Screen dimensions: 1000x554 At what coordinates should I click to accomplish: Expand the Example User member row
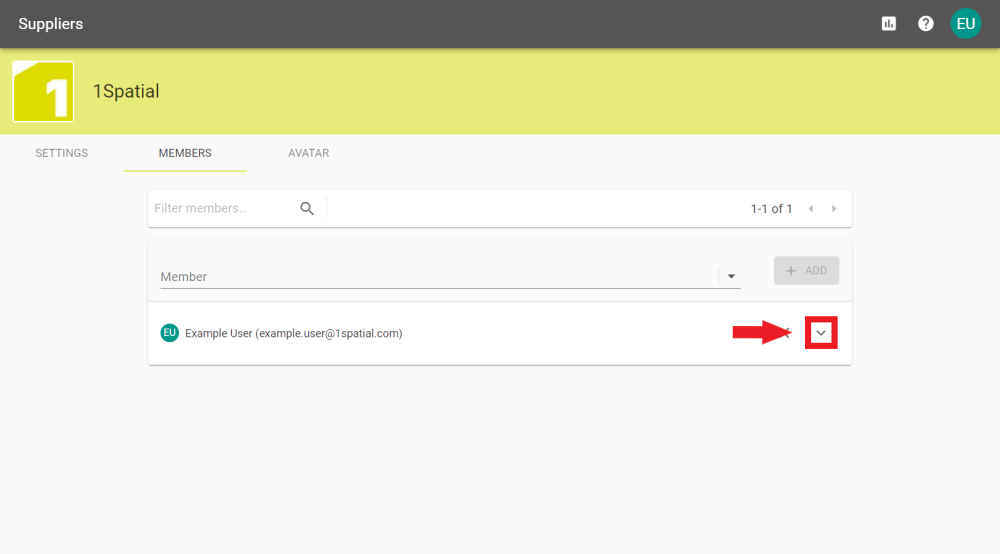[x=821, y=333]
